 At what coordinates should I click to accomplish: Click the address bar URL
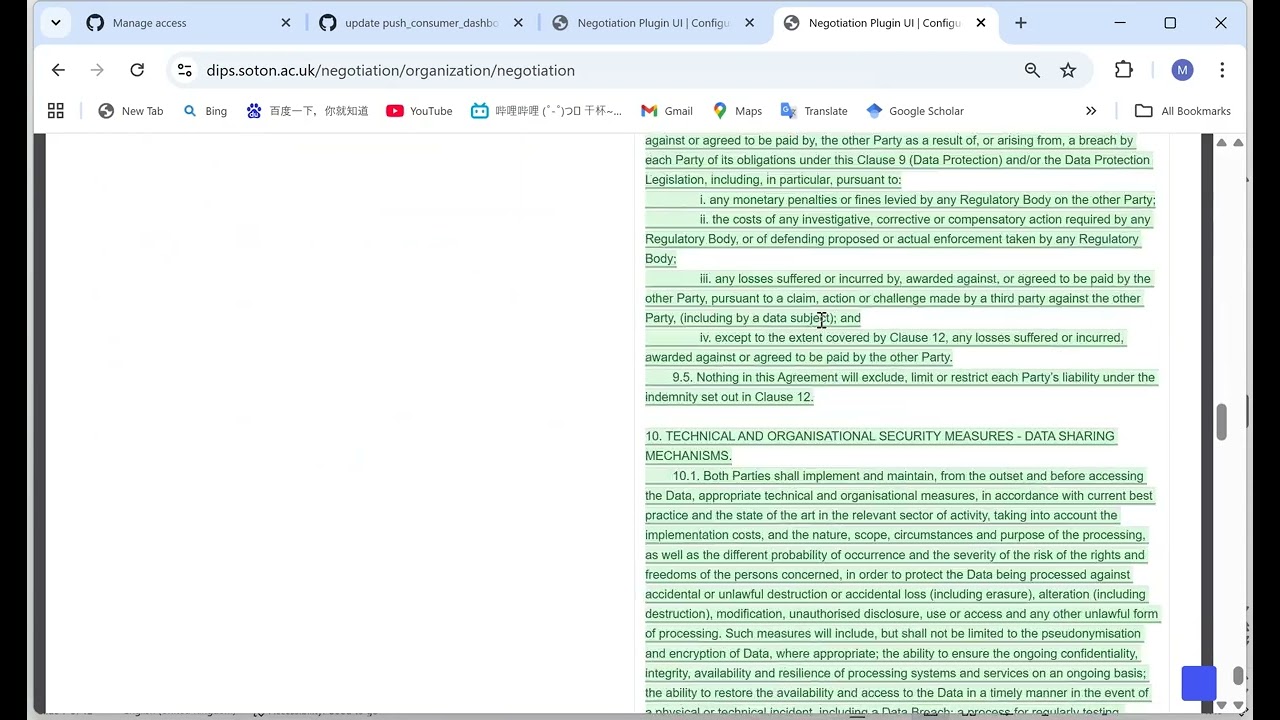[x=390, y=70]
